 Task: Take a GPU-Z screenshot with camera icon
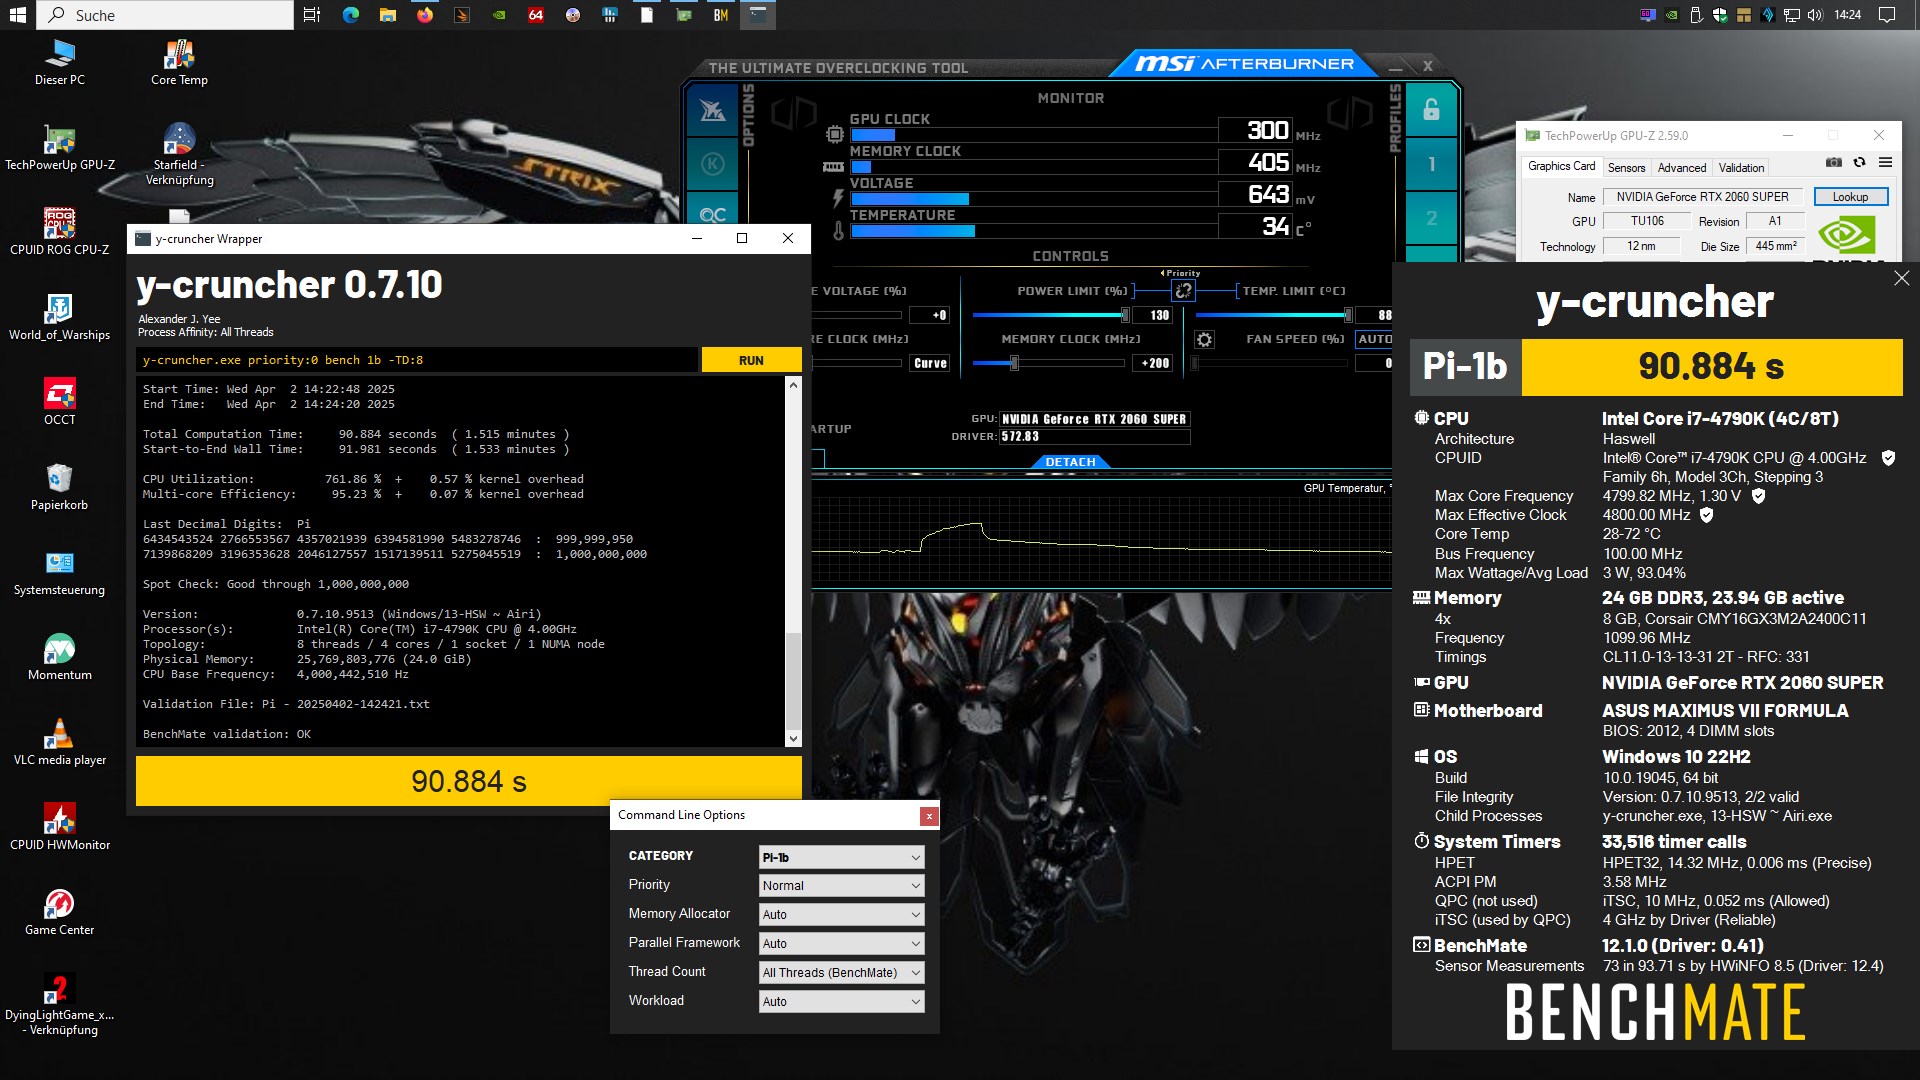[x=1833, y=162]
